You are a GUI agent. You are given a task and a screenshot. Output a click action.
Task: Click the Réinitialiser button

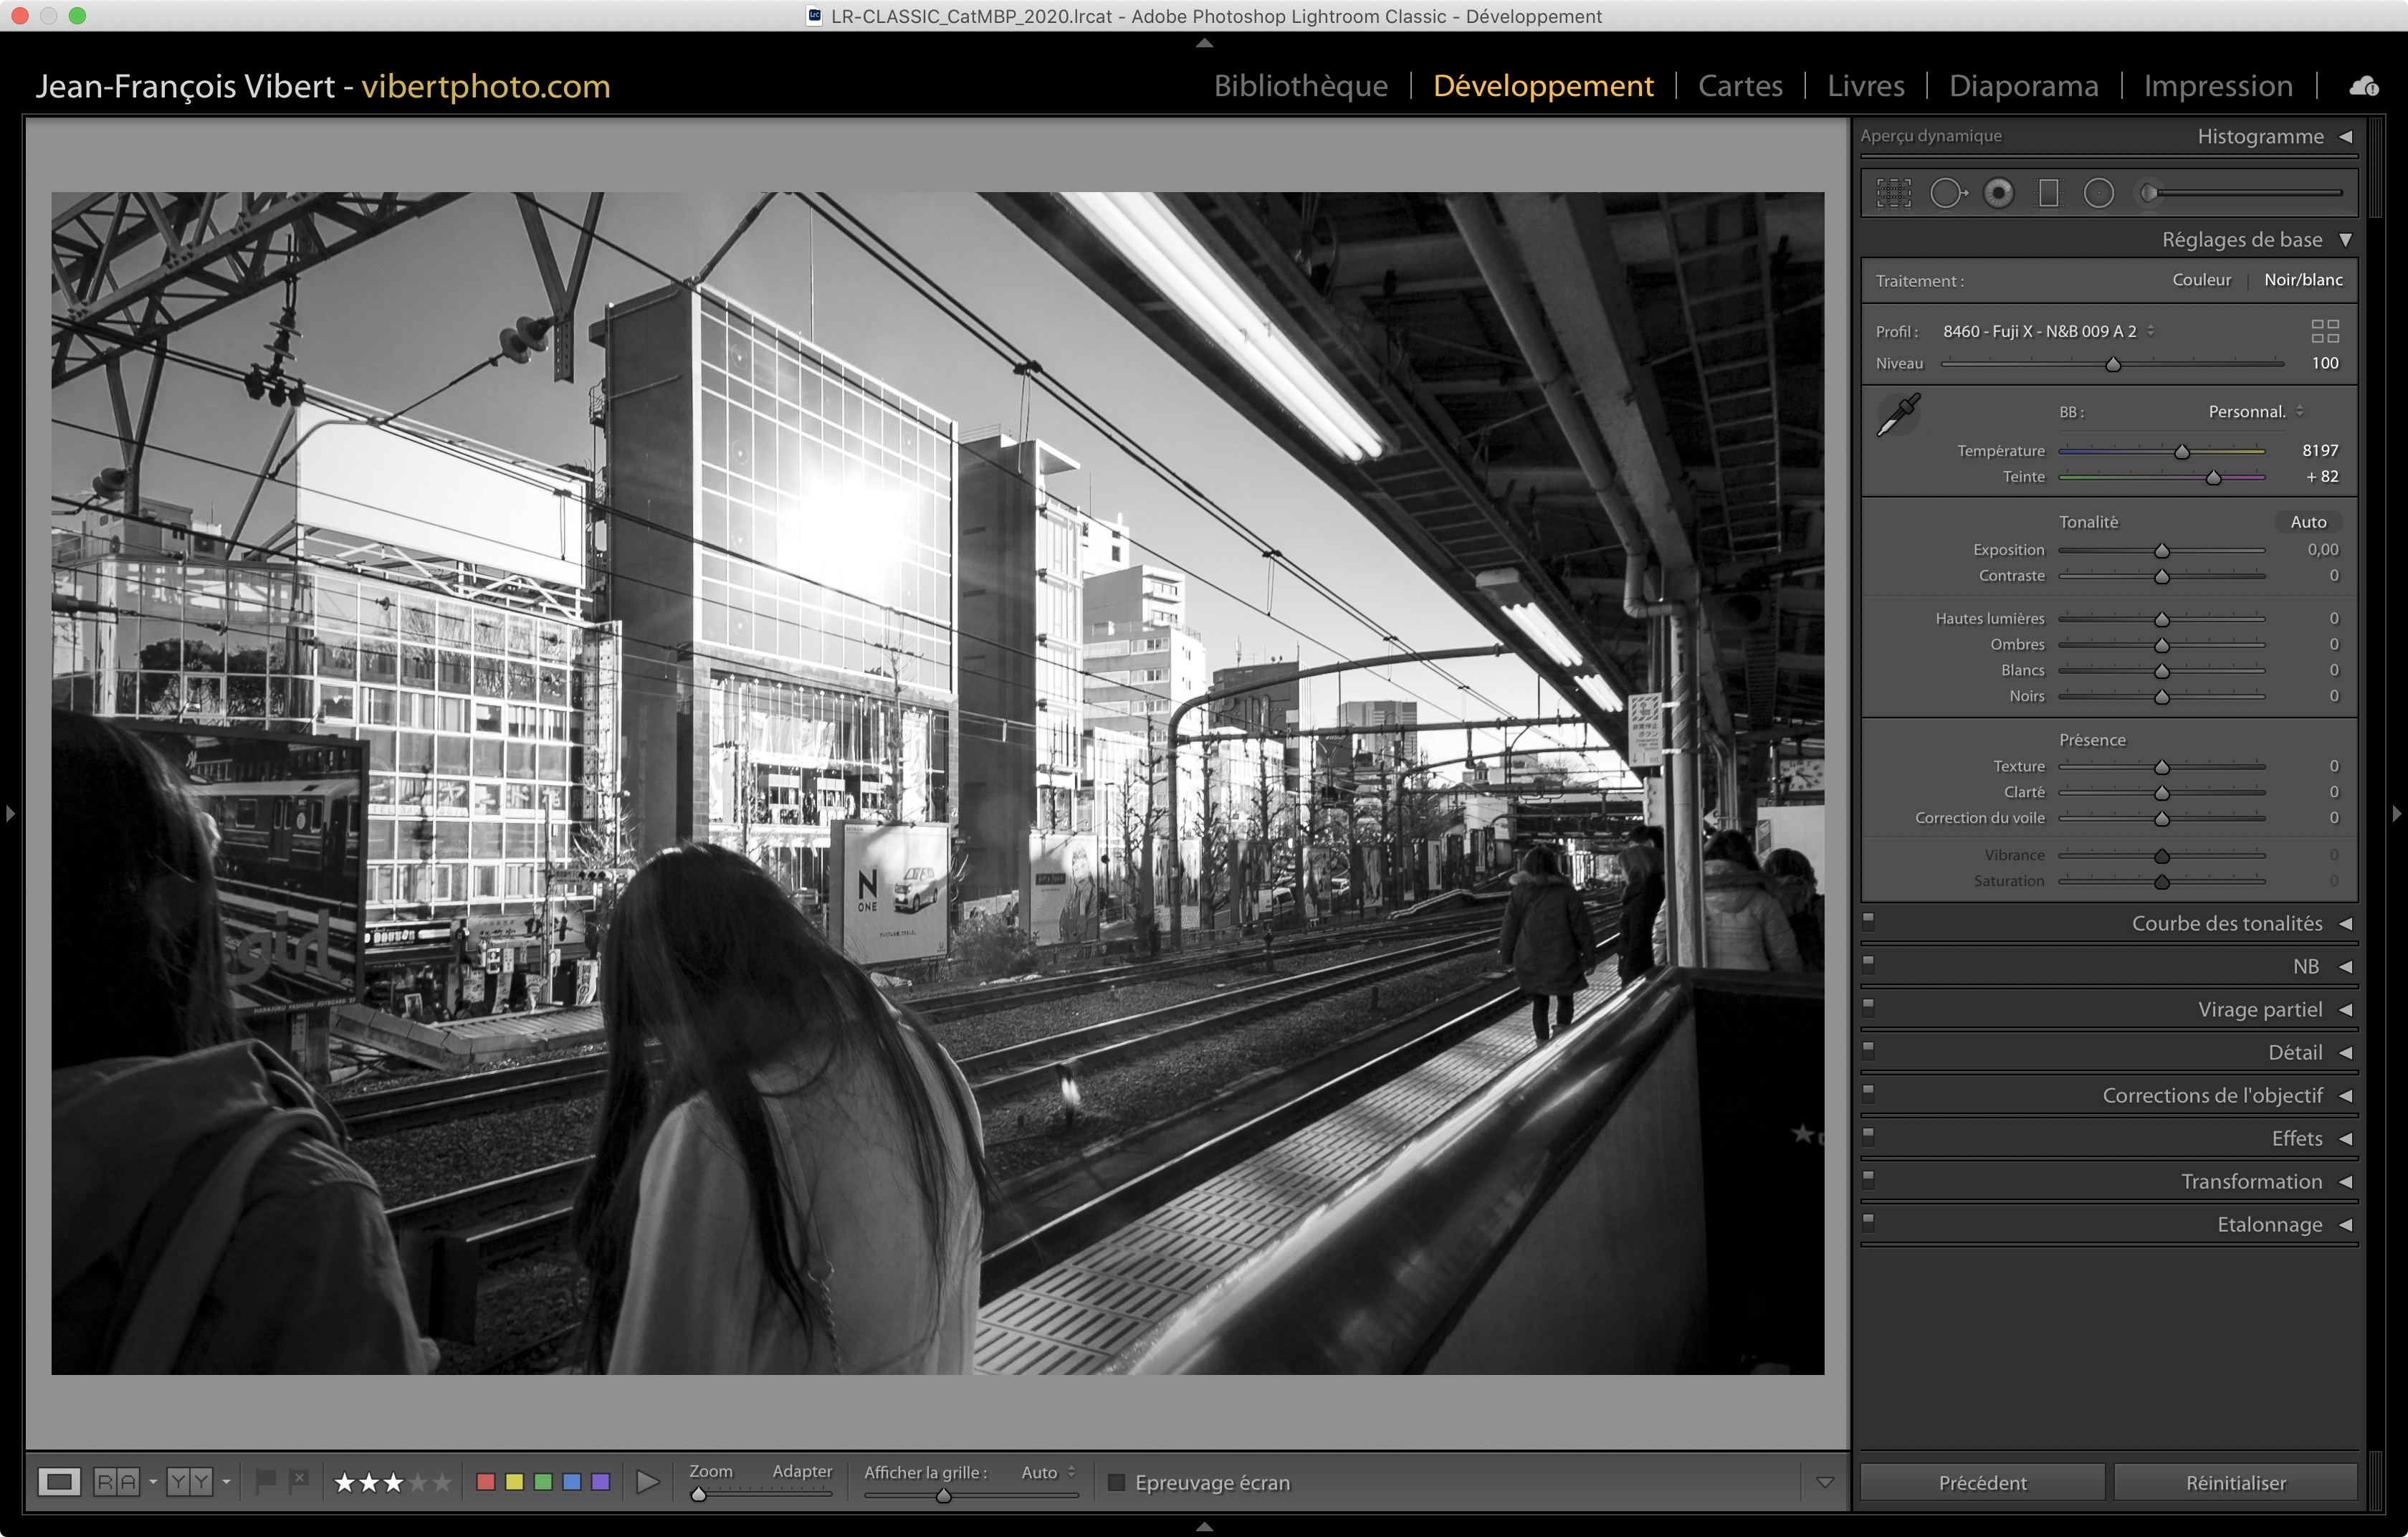2235,1482
